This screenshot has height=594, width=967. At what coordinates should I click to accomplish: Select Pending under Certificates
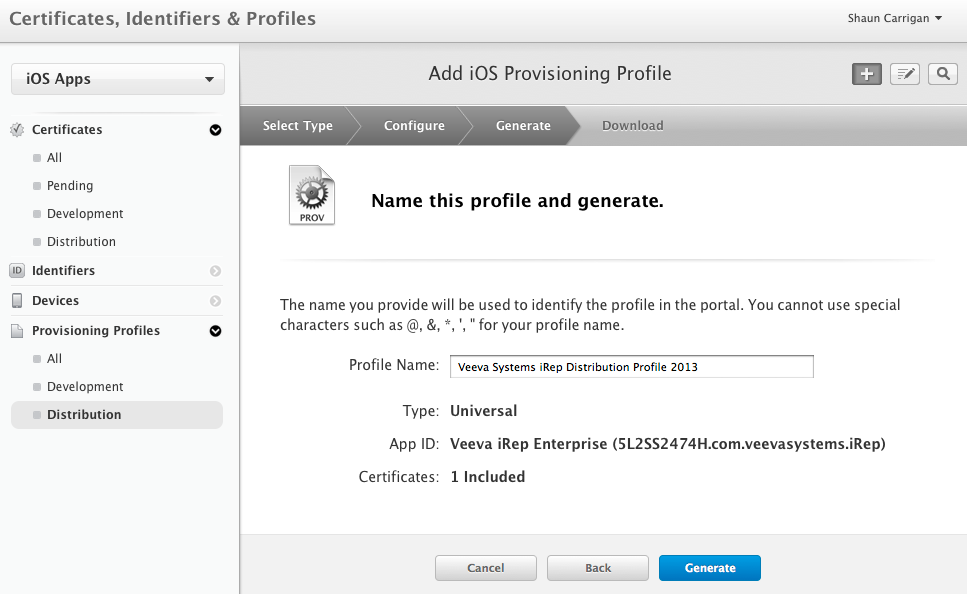(x=70, y=186)
